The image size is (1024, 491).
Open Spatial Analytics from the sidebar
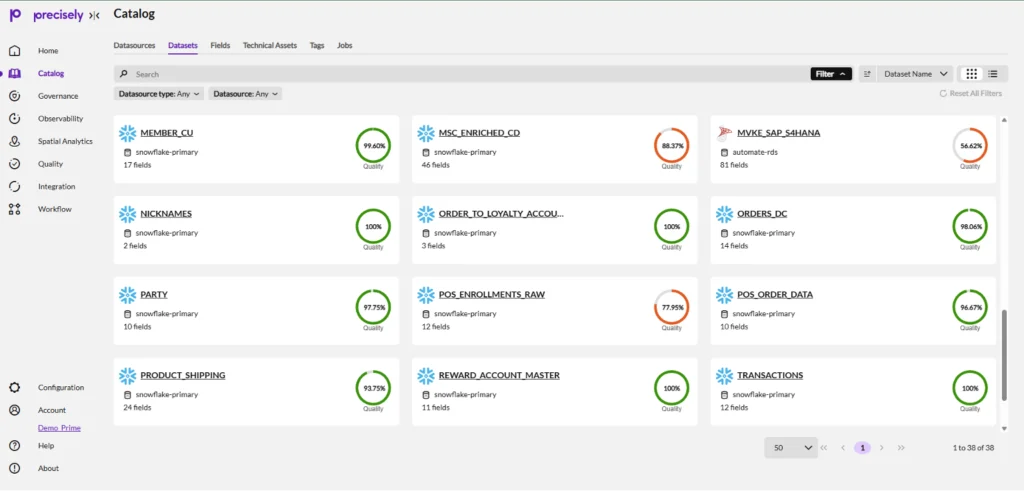tap(14, 141)
